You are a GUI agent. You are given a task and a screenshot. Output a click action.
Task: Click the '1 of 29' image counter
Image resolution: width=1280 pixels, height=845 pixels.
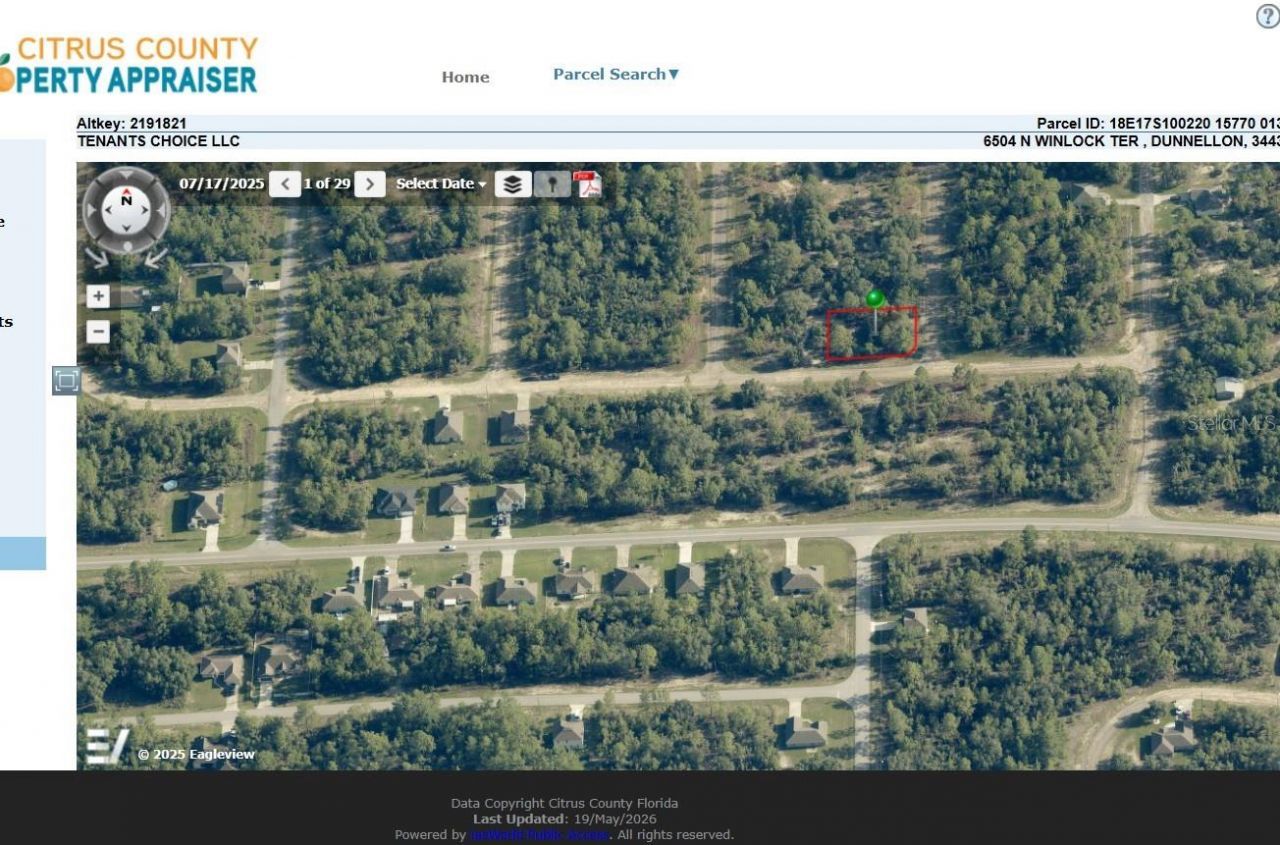pos(327,184)
